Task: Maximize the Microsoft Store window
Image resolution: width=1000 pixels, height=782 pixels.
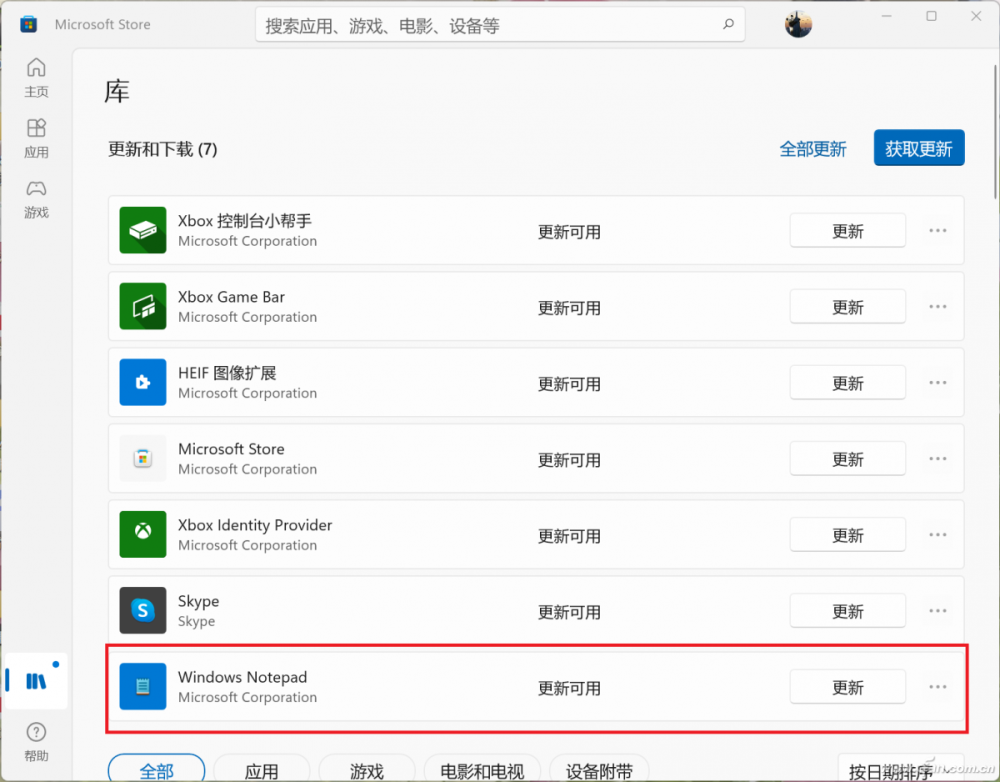Action: point(931,16)
